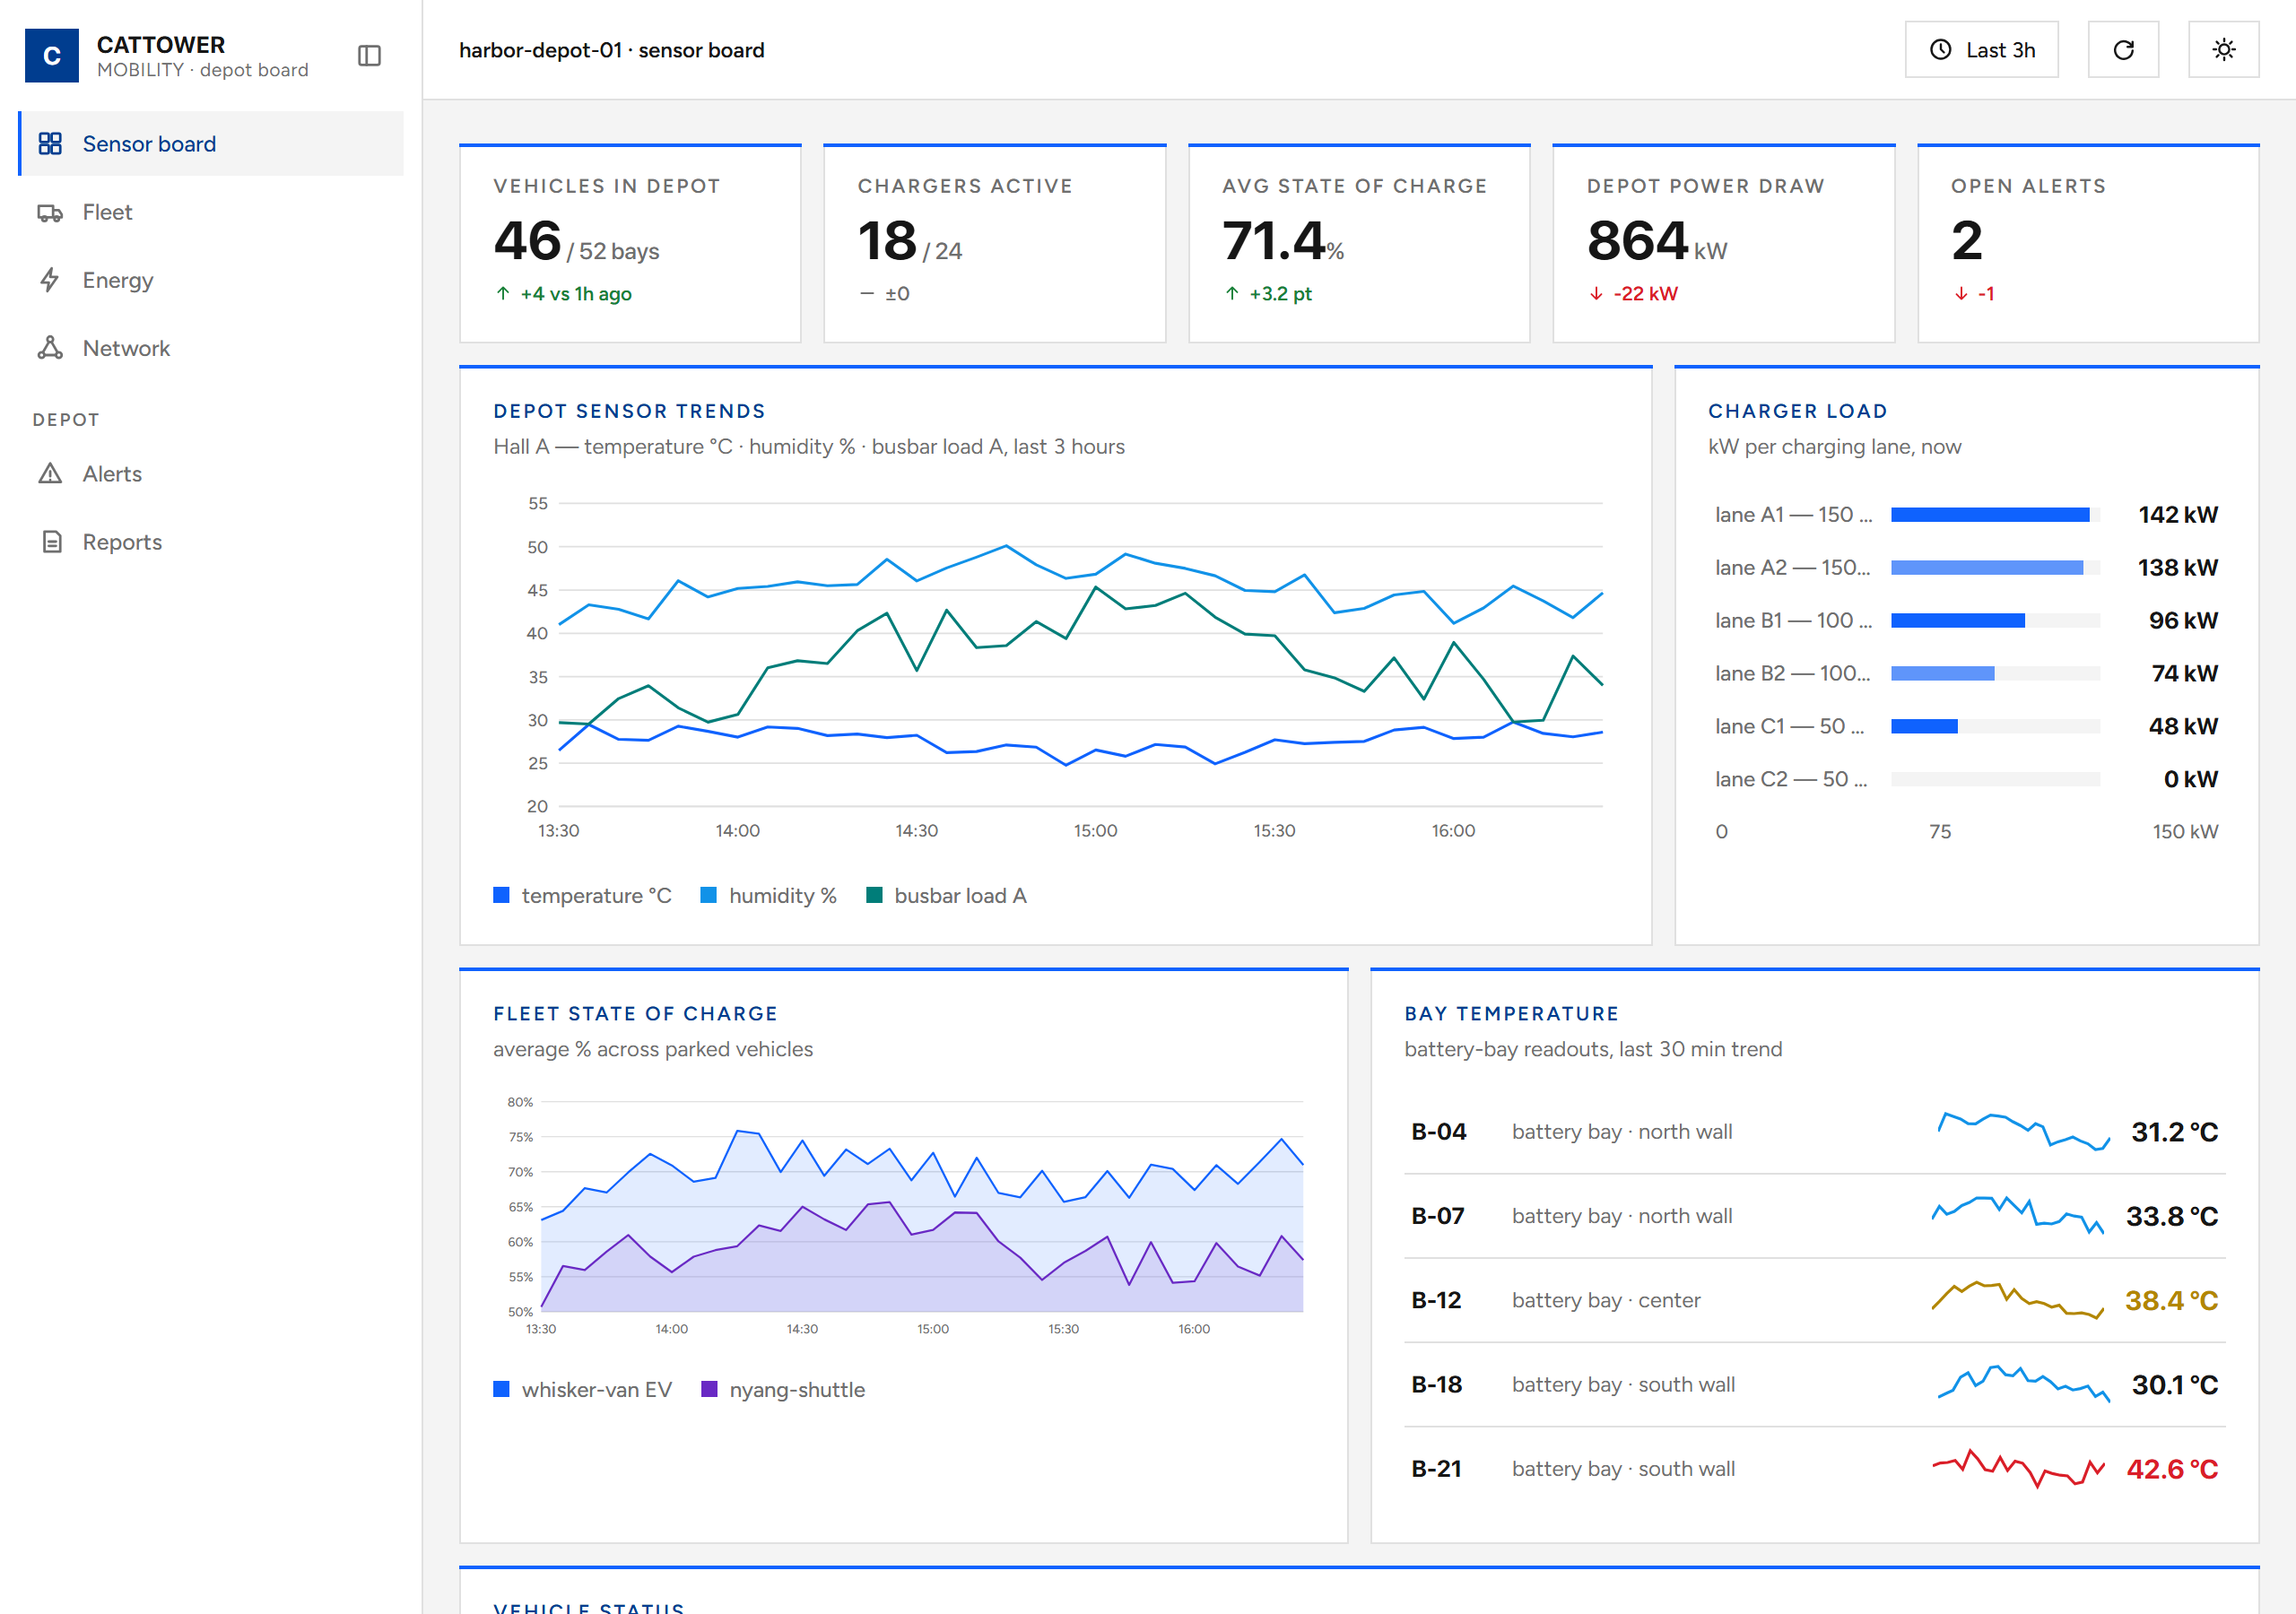Image resolution: width=2296 pixels, height=1614 pixels.
Task: Click the Fleet truck icon
Action: click(x=50, y=212)
